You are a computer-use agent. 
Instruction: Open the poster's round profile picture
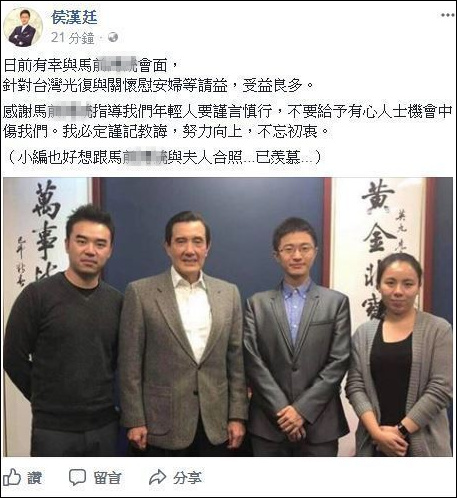pyautogui.click(x=23, y=27)
